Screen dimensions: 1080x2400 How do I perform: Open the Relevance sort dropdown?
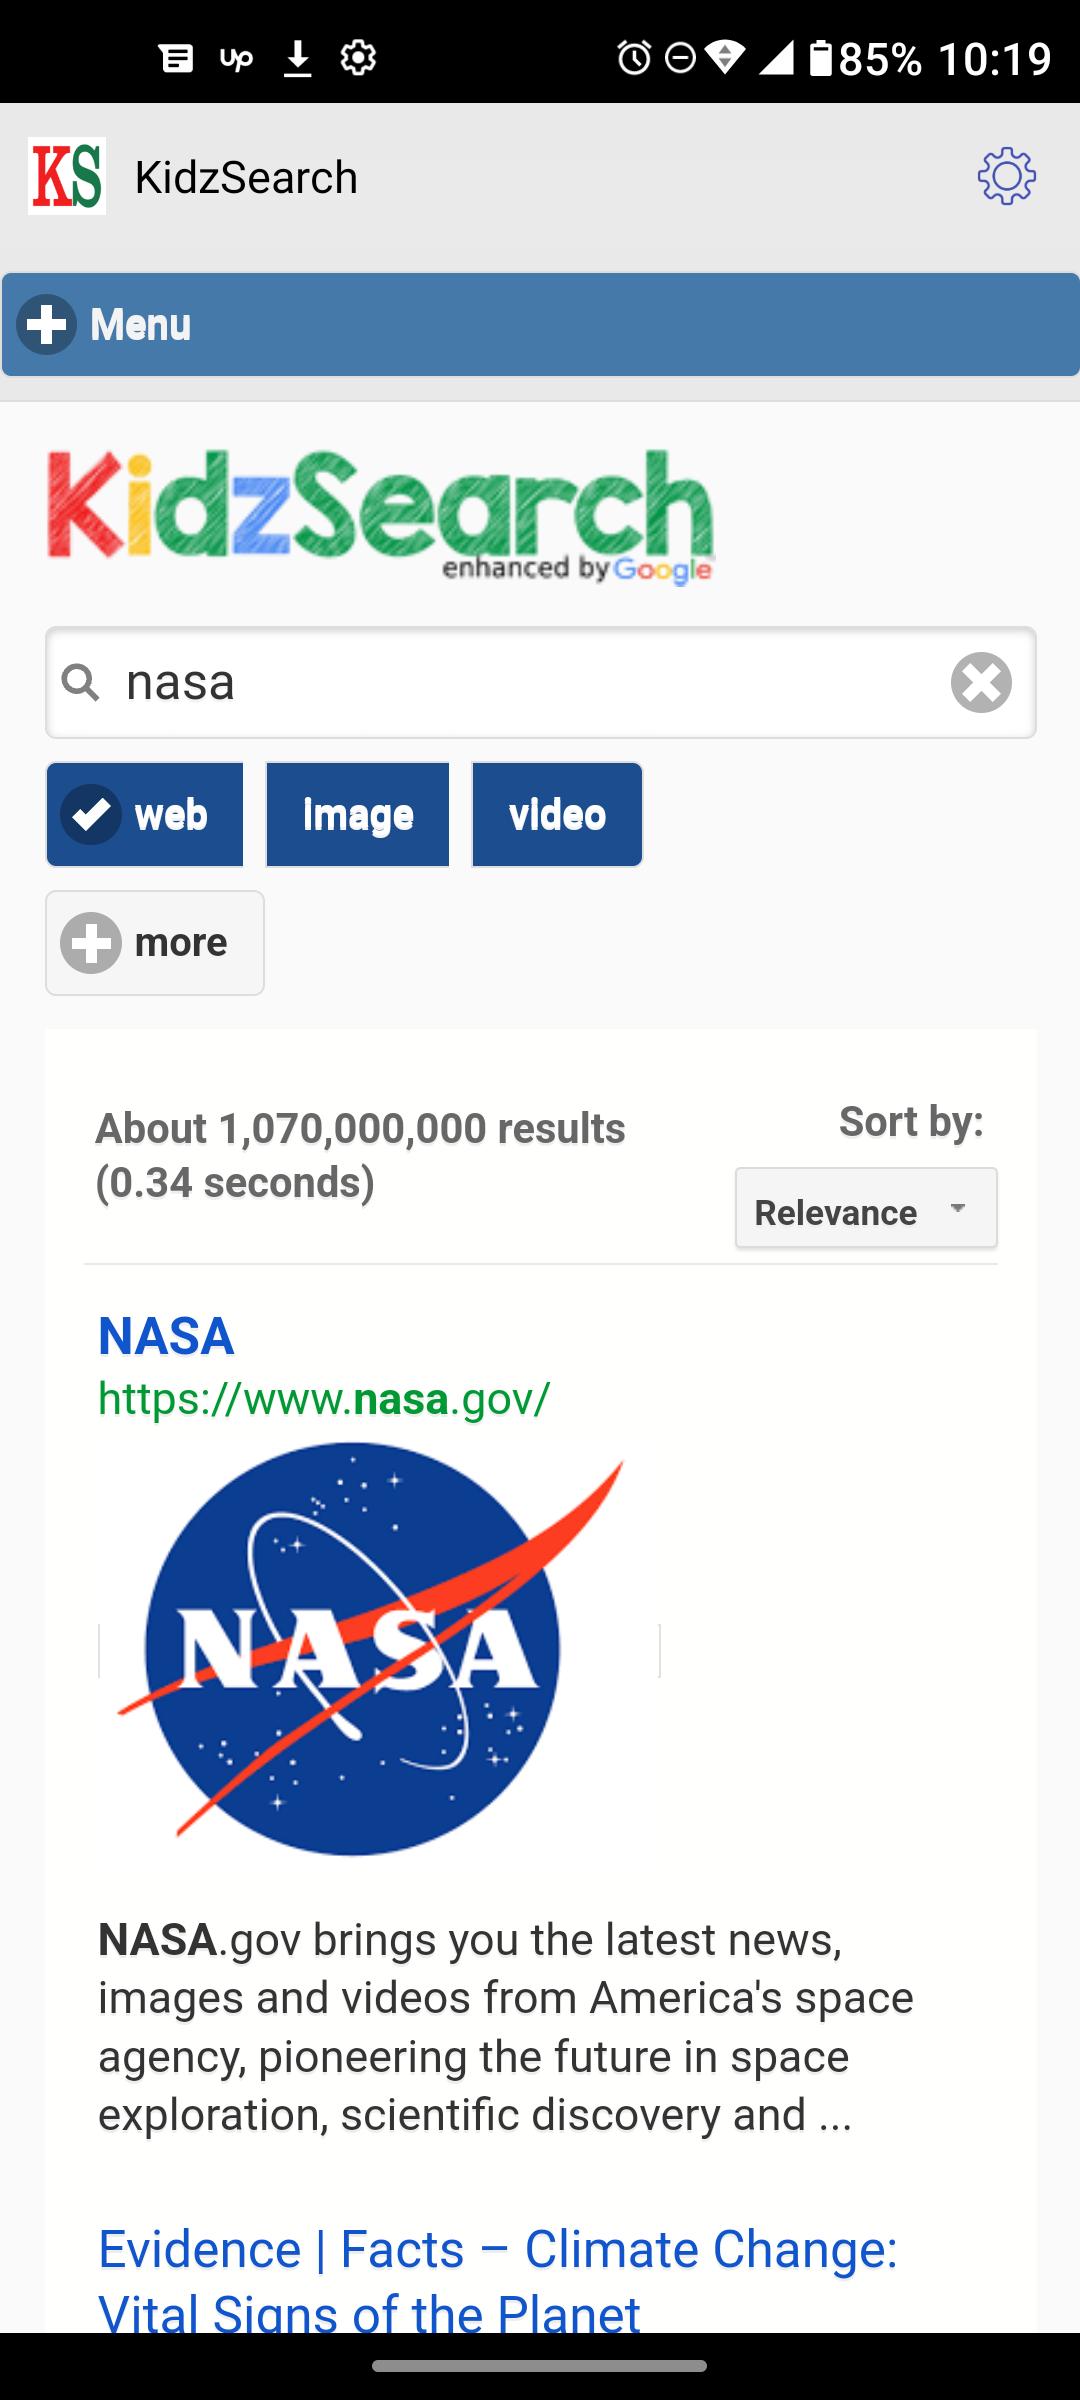(x=866, y=1208)
